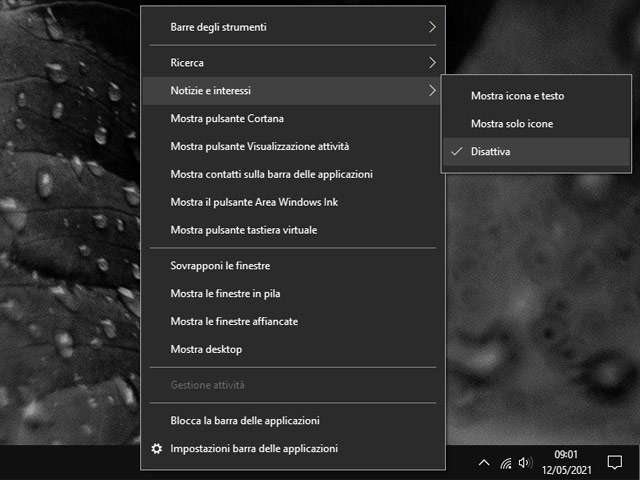
Task: Click the volume speaker icon
Action: click(x=526, y=463)
